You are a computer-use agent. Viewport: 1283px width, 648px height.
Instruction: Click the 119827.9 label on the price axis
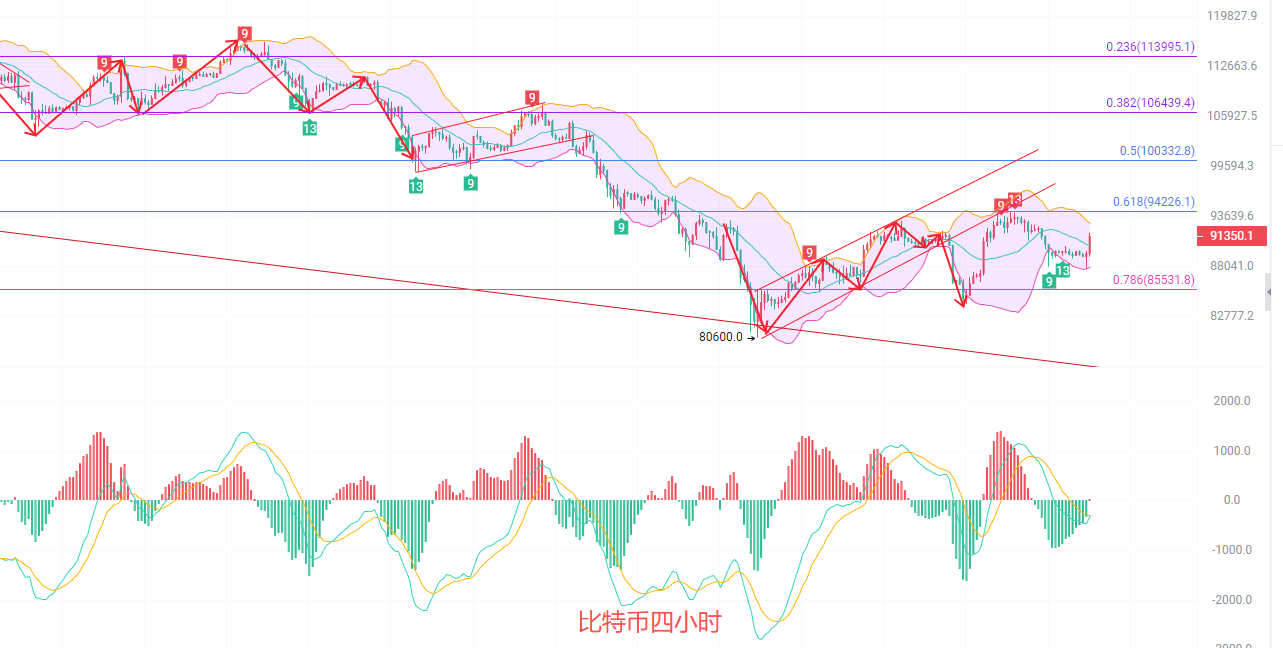click(1230, 16)
